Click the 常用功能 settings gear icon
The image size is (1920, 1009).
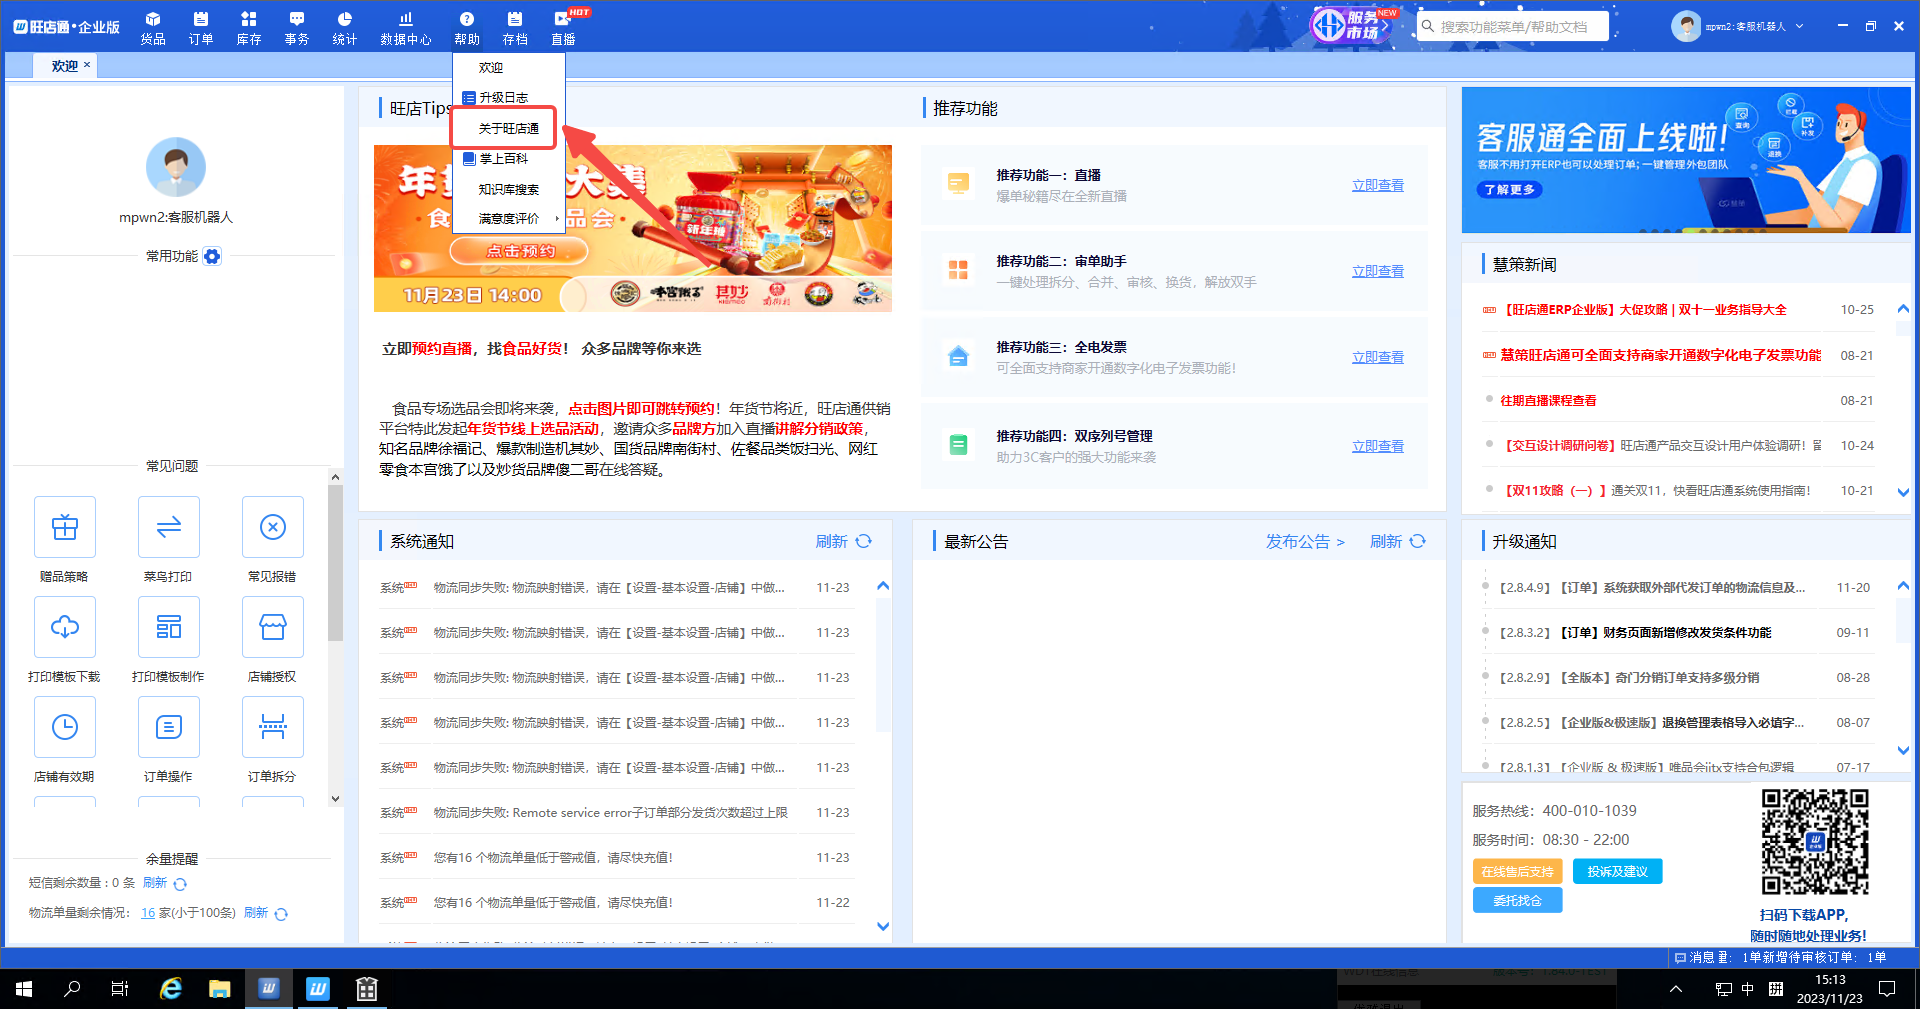tap(212, 257)
